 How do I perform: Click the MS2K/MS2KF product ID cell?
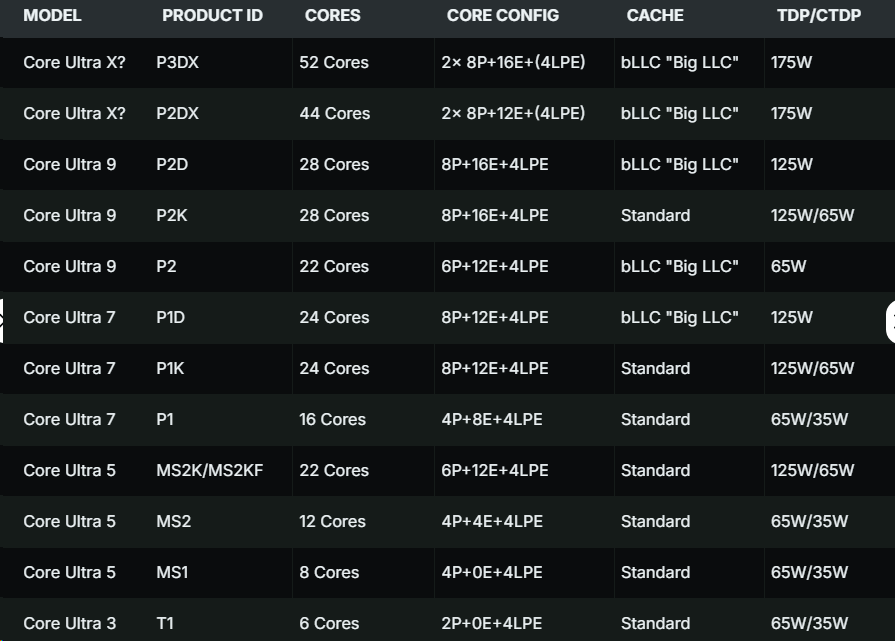click(210, 470)
